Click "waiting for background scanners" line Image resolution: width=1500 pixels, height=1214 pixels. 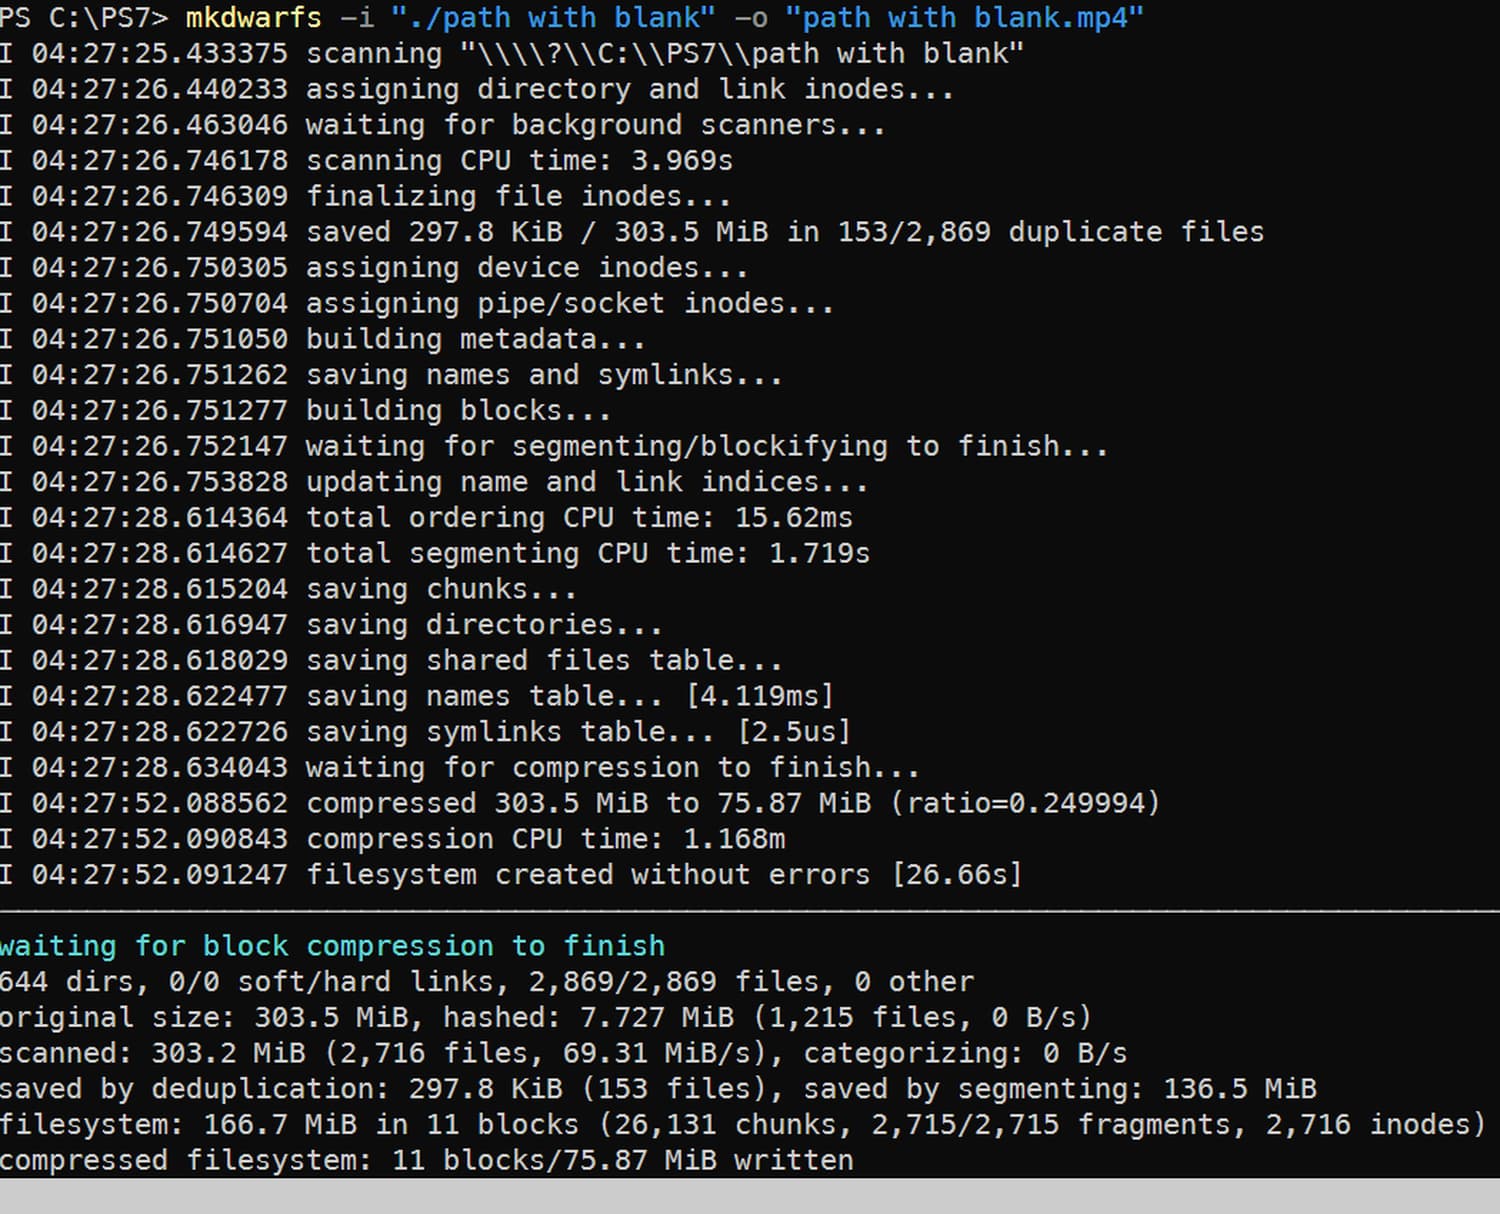click(595, 125)
